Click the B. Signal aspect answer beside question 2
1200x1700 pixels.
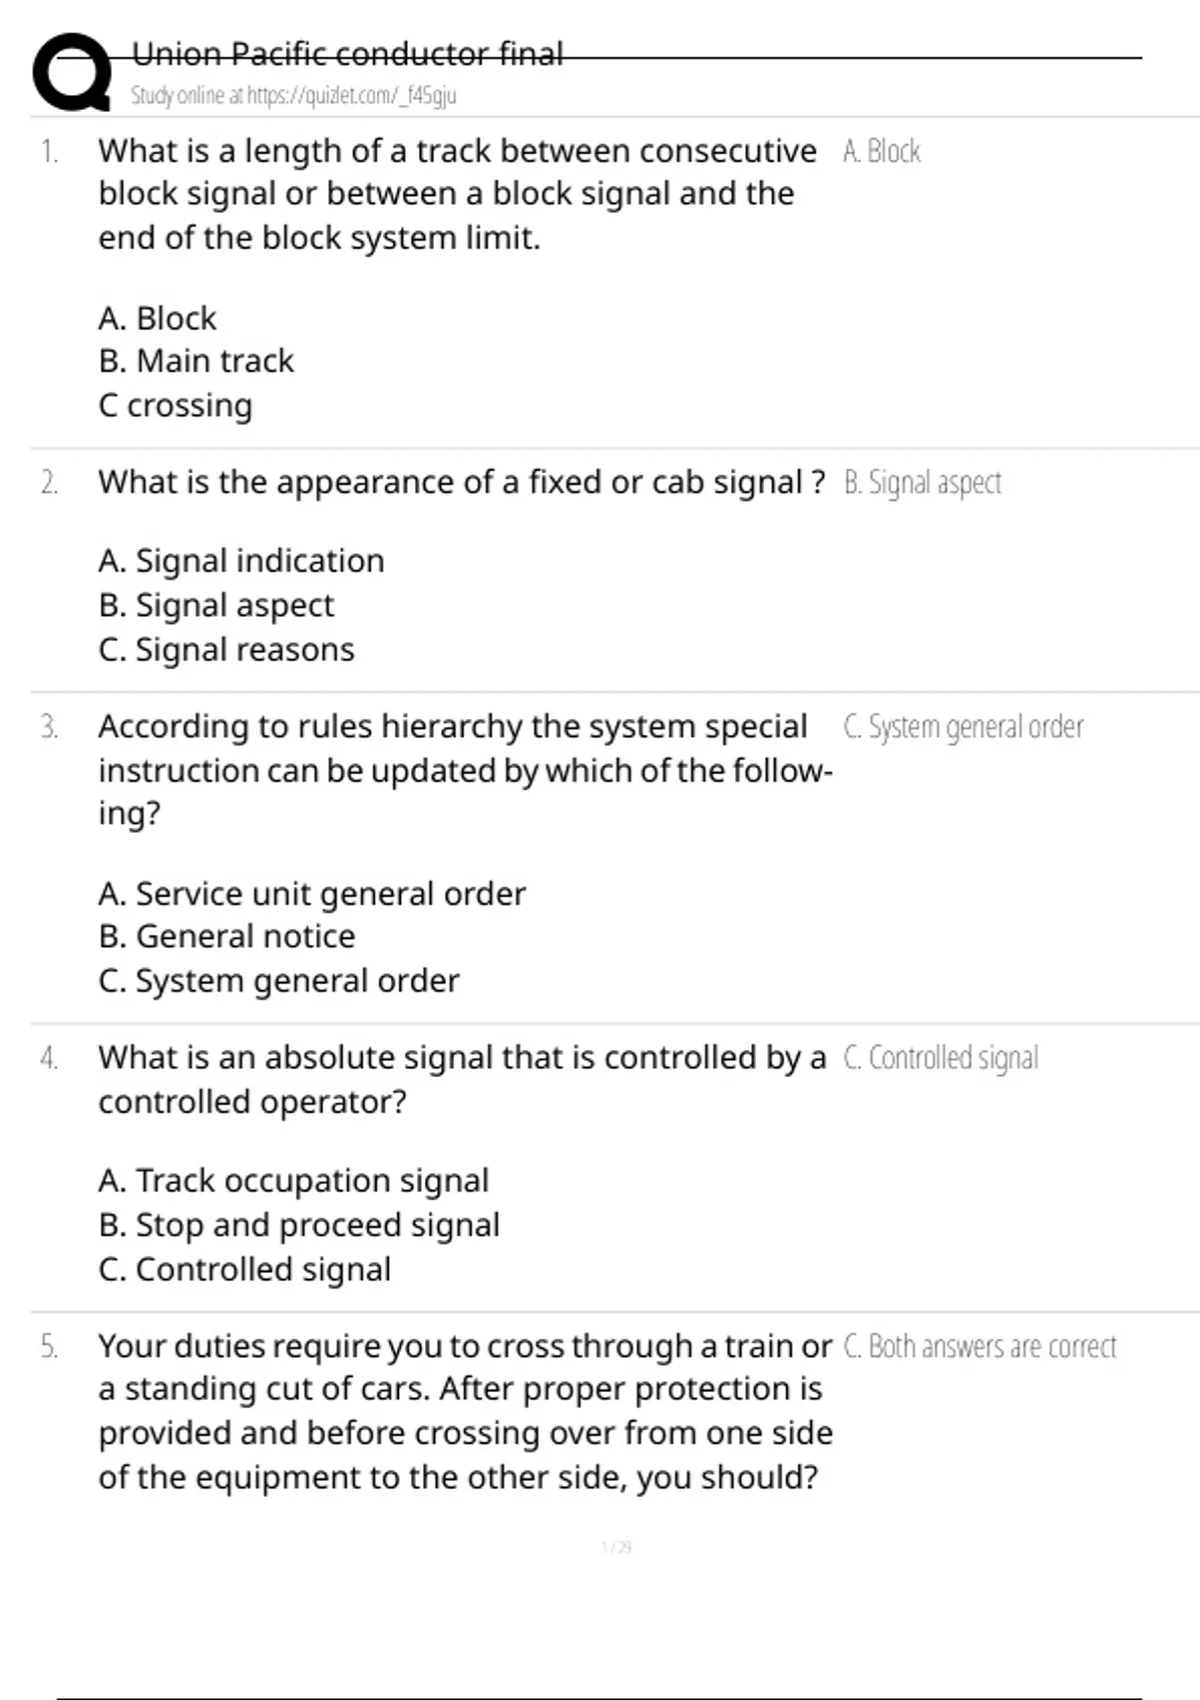pyautogui.click(x=922, y=483)
